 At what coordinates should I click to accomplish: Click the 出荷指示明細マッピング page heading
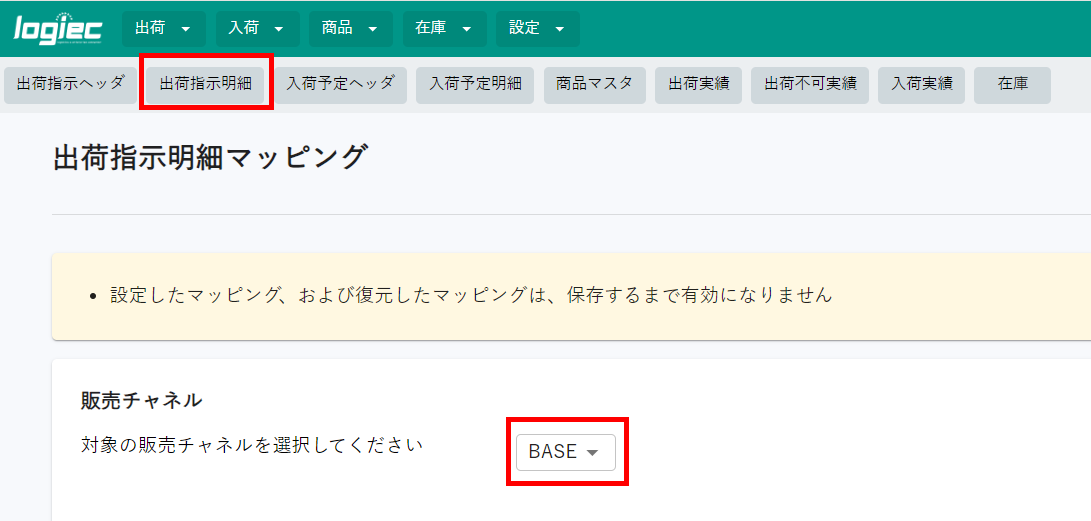209,157
